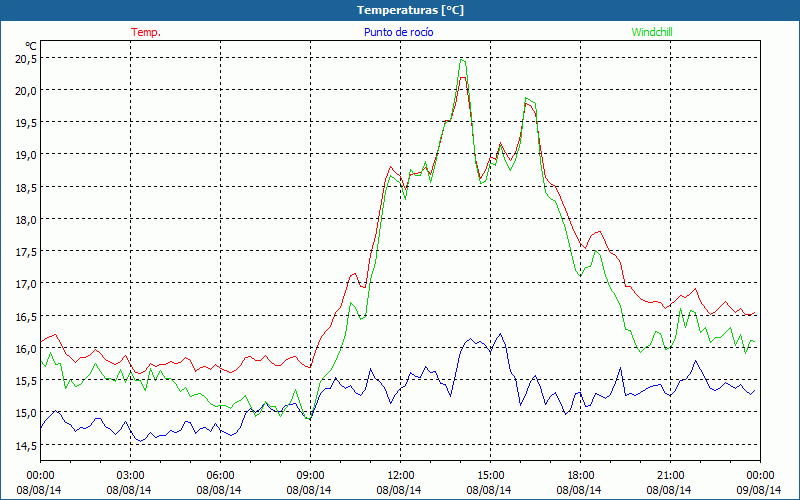Click the 17,5 value on y-axis

(x=26, y=252)
